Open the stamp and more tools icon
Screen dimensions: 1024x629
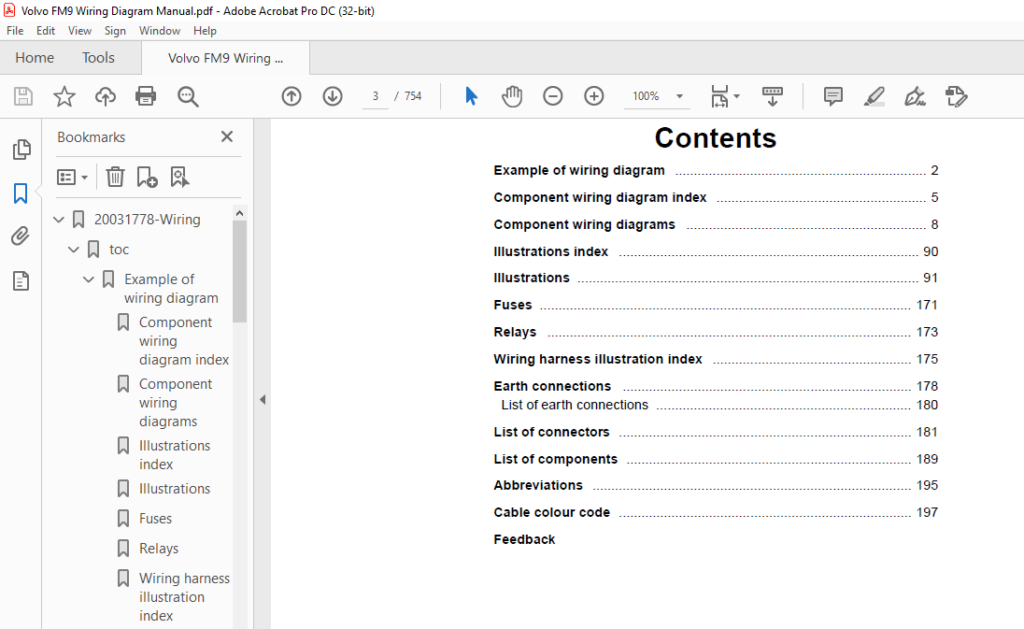tap(956, 97)
